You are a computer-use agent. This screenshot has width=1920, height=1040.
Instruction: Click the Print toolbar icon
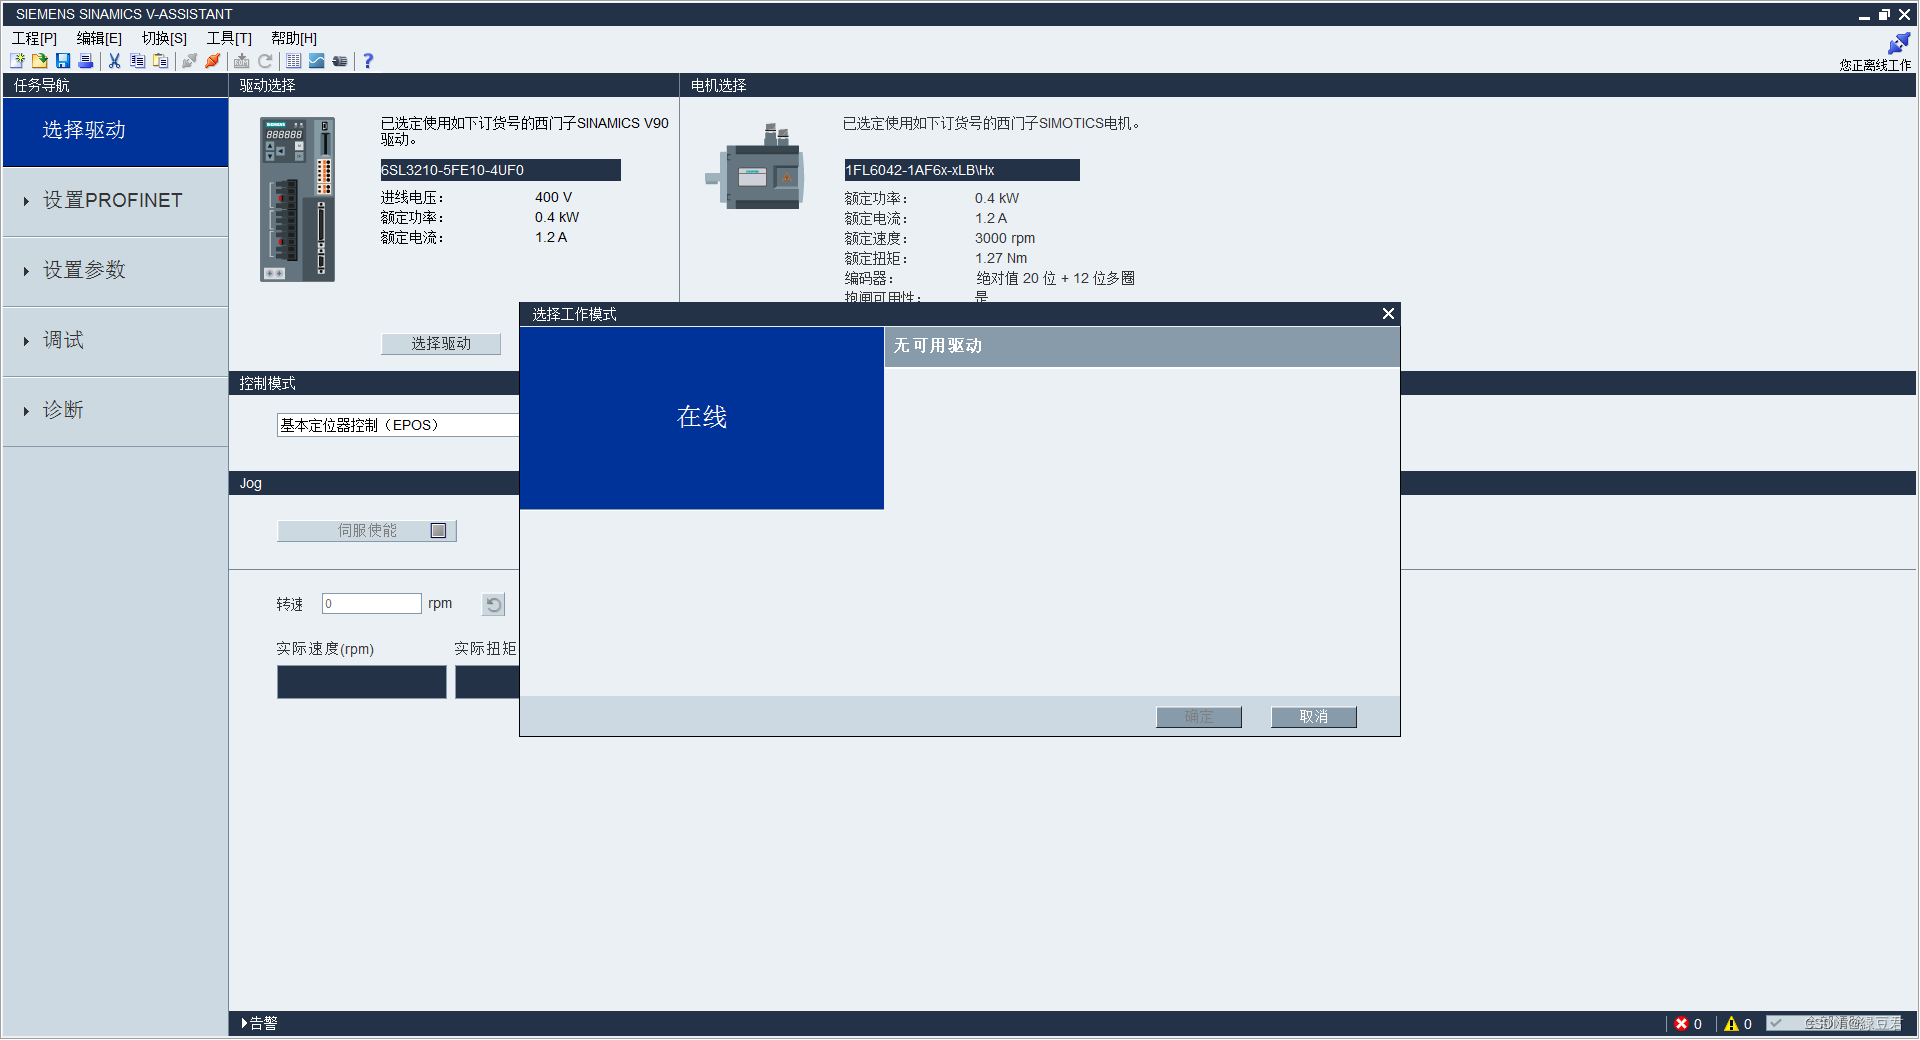click(x=86, y=61)
